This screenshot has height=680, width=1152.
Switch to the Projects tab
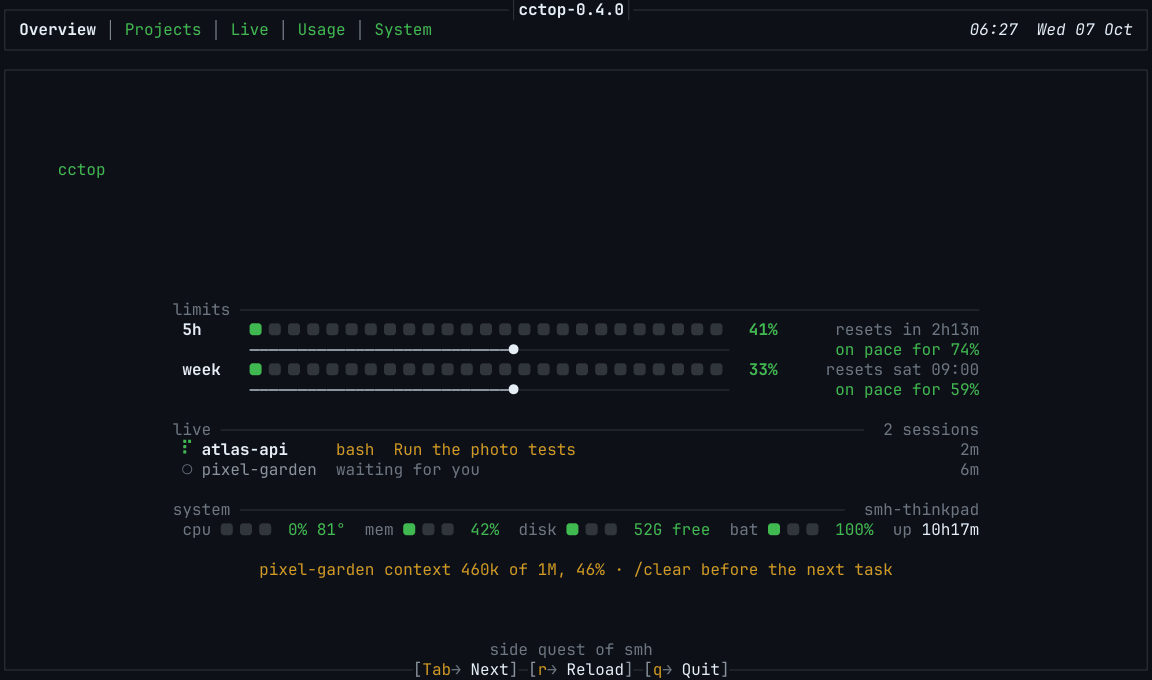click(x=162, y=30)
